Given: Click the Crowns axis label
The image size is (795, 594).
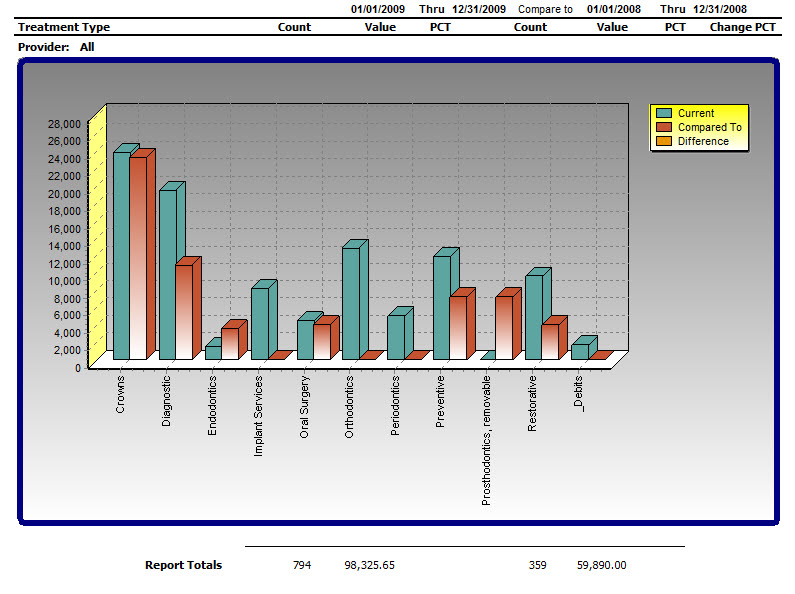Looking at the screenshot, I should point(120,394).
